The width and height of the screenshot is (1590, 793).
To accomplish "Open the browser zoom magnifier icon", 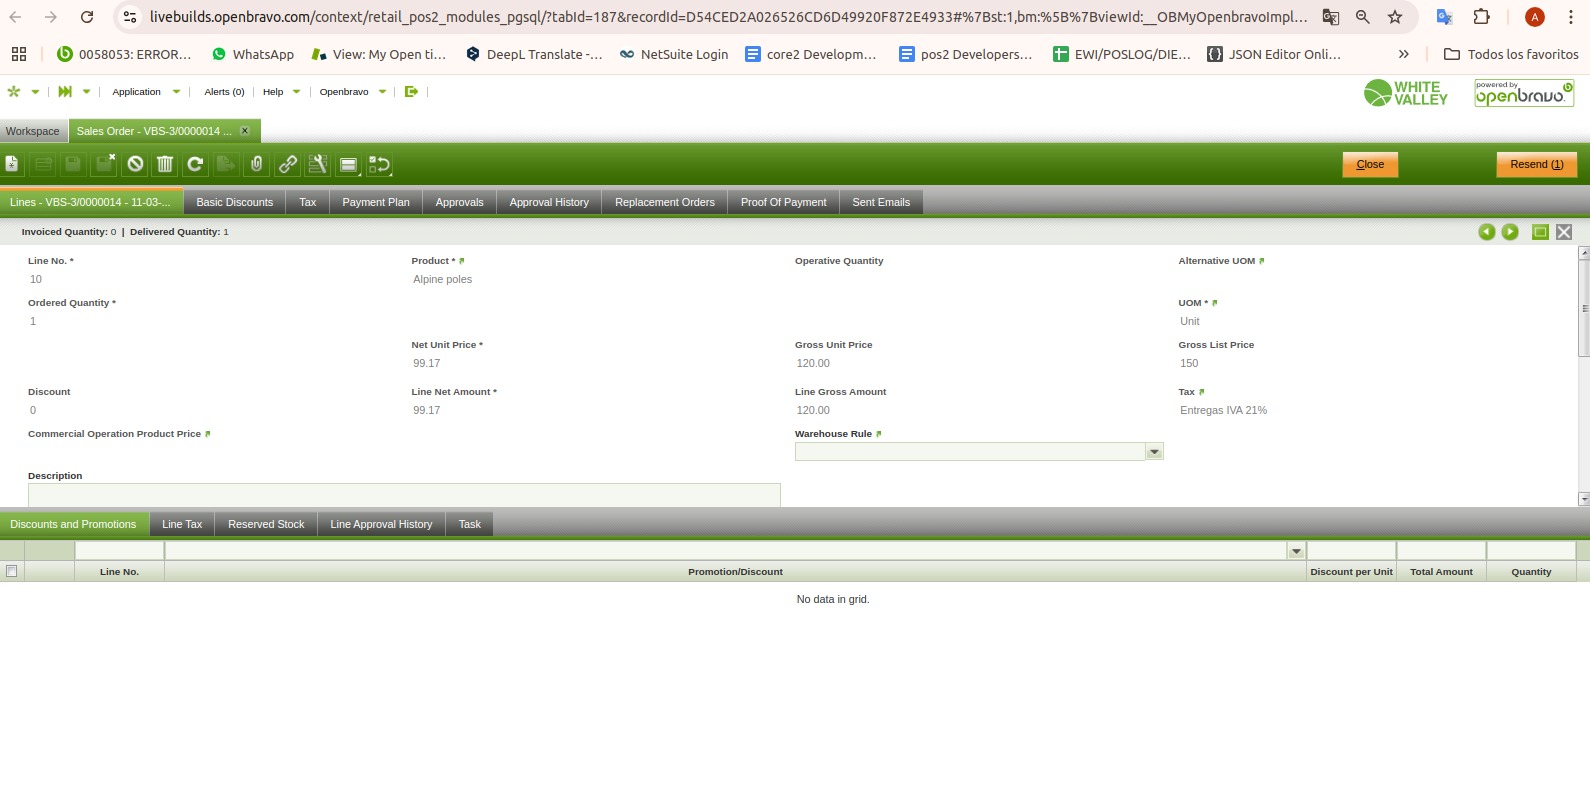I will click(1363, 17).
